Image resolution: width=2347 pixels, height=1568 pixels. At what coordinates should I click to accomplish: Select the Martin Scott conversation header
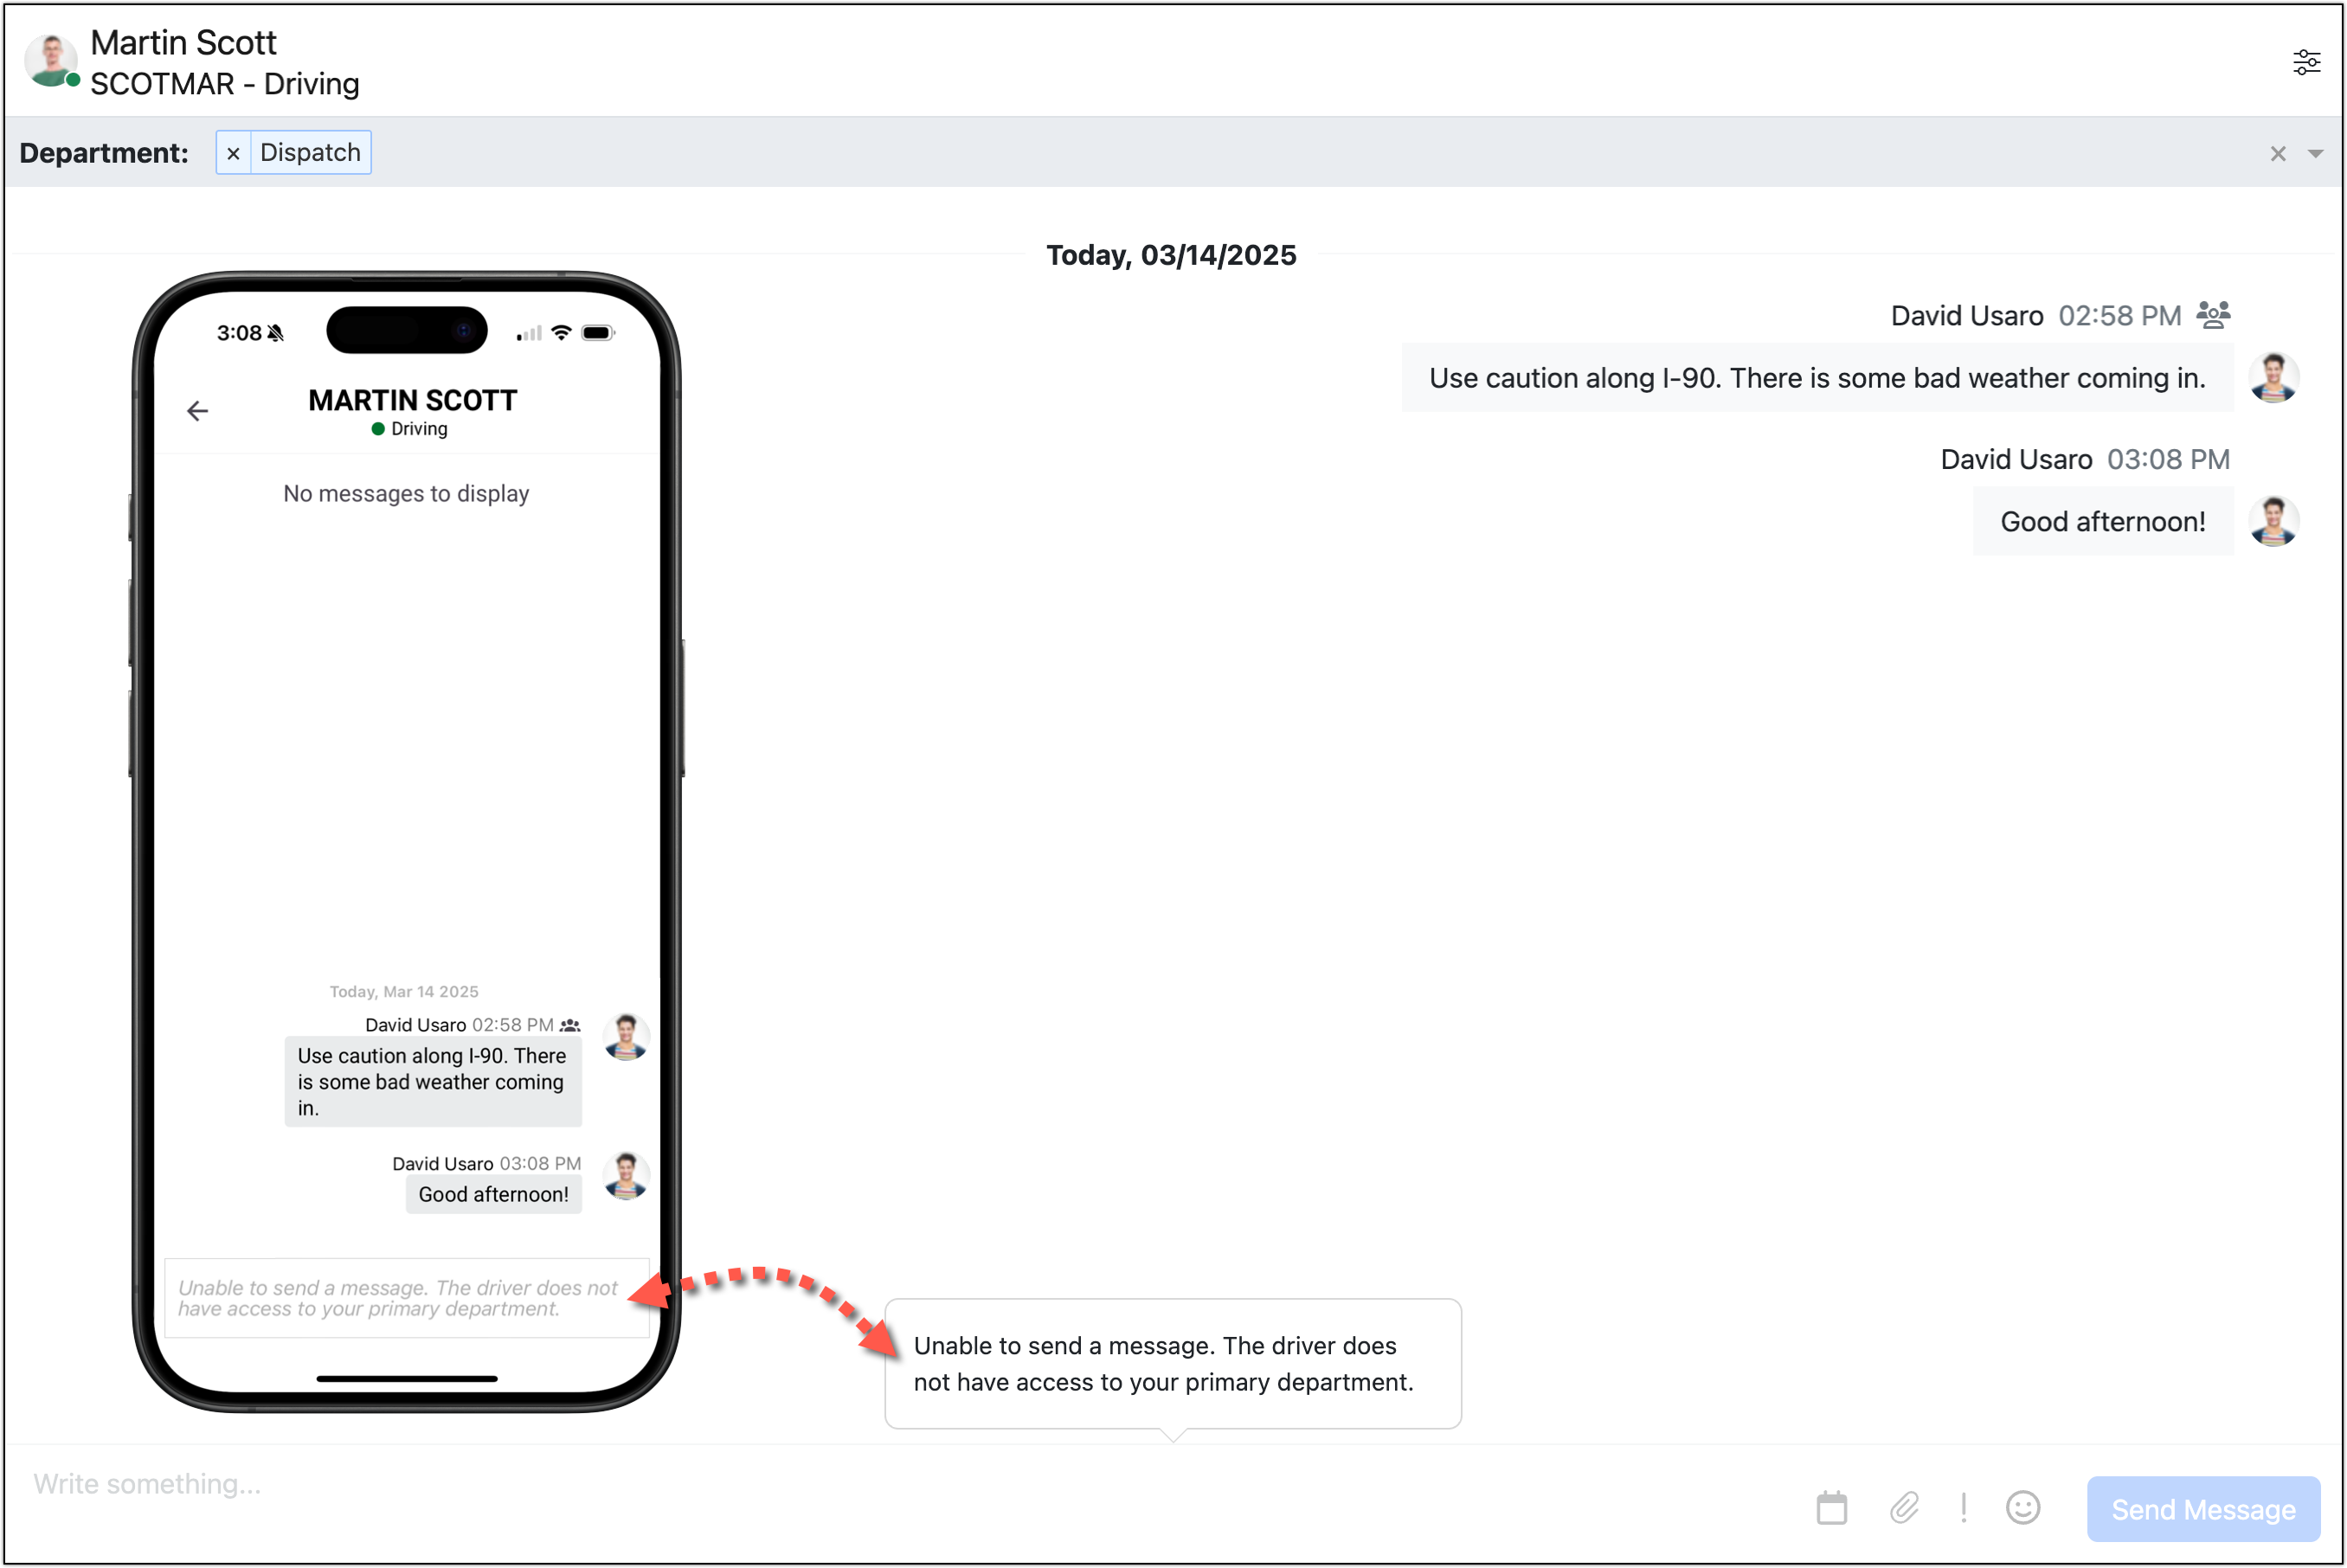click(183, 42)
